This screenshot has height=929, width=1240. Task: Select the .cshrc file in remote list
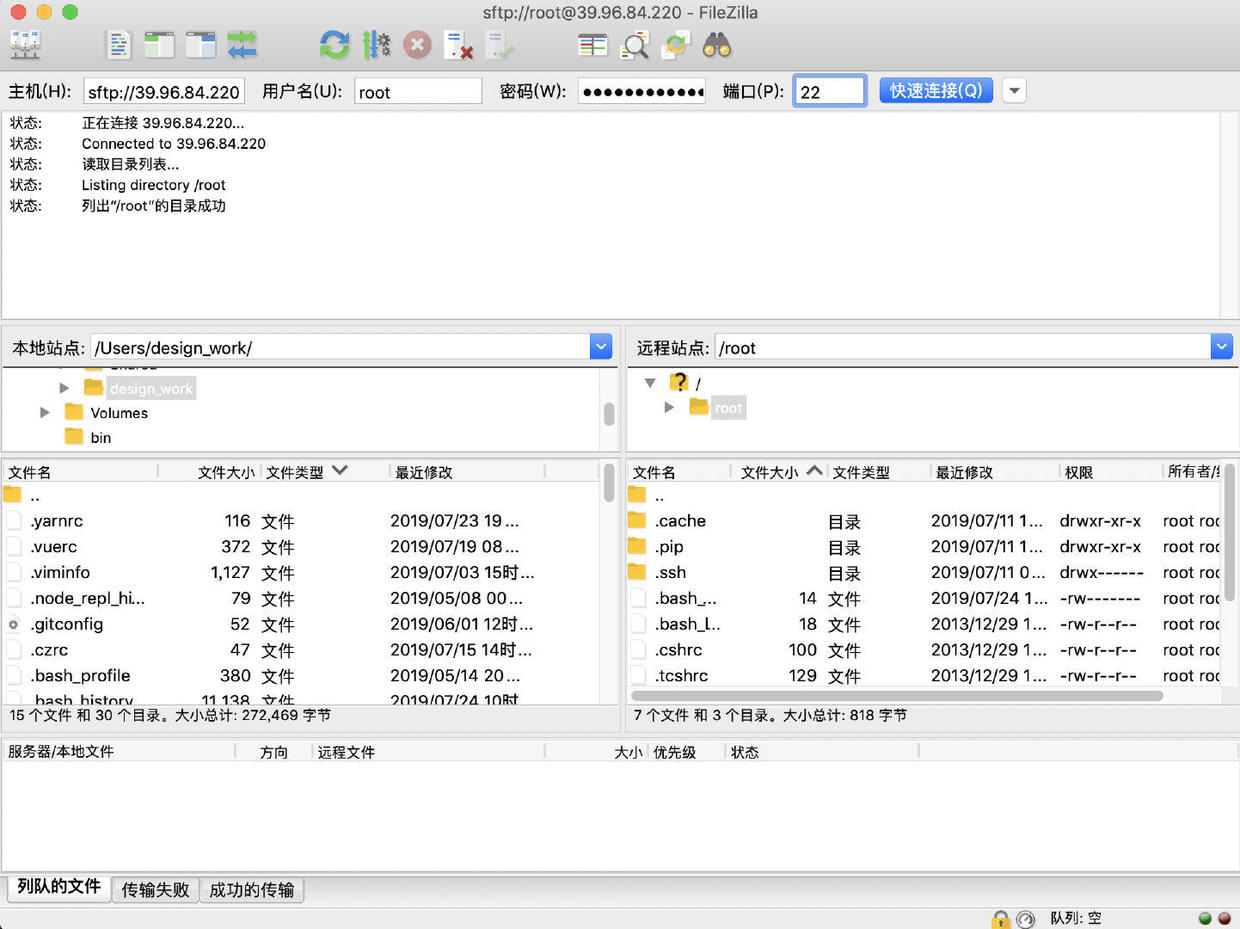(924, 650)
